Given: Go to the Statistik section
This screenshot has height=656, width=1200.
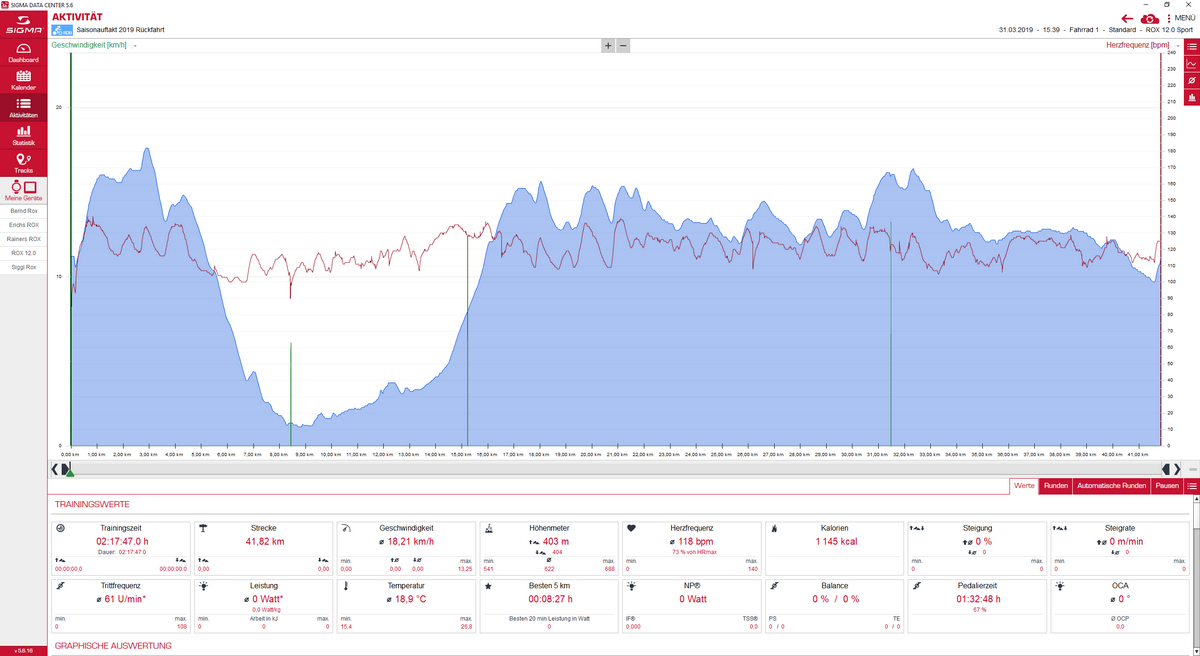Looking at the screenshot, I should pos(23,136).
